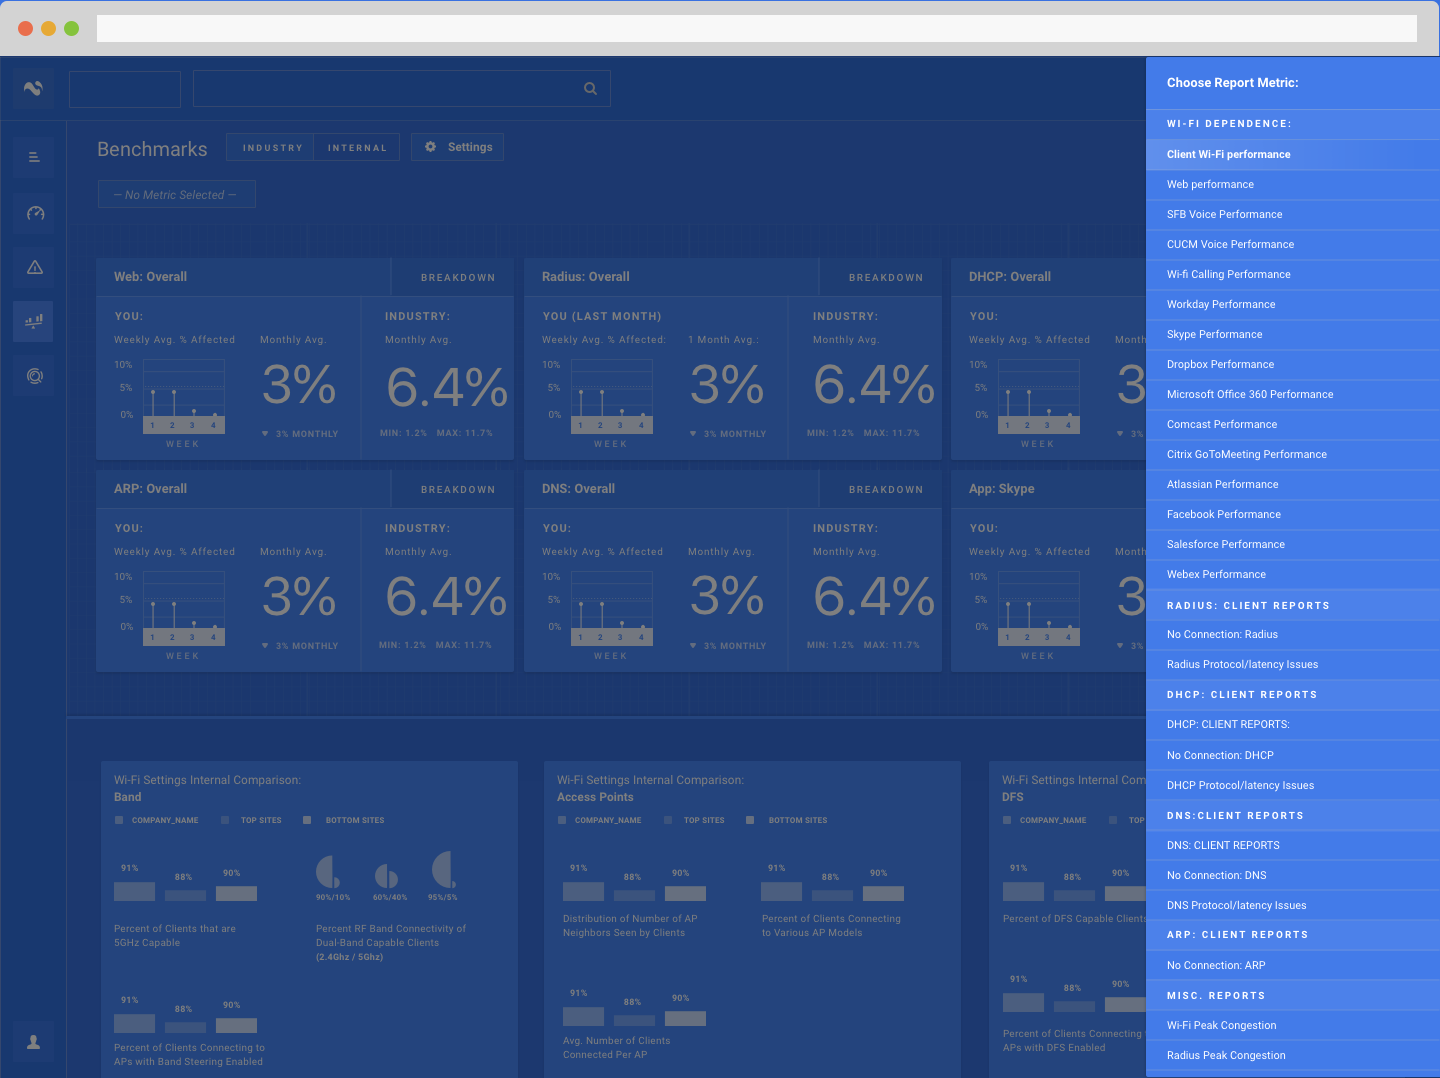This screenshot has height=1078, width=1440.
Task: Select Wi-Fi Peak Congestion metric
Action: click(x=1293, y=1025)
